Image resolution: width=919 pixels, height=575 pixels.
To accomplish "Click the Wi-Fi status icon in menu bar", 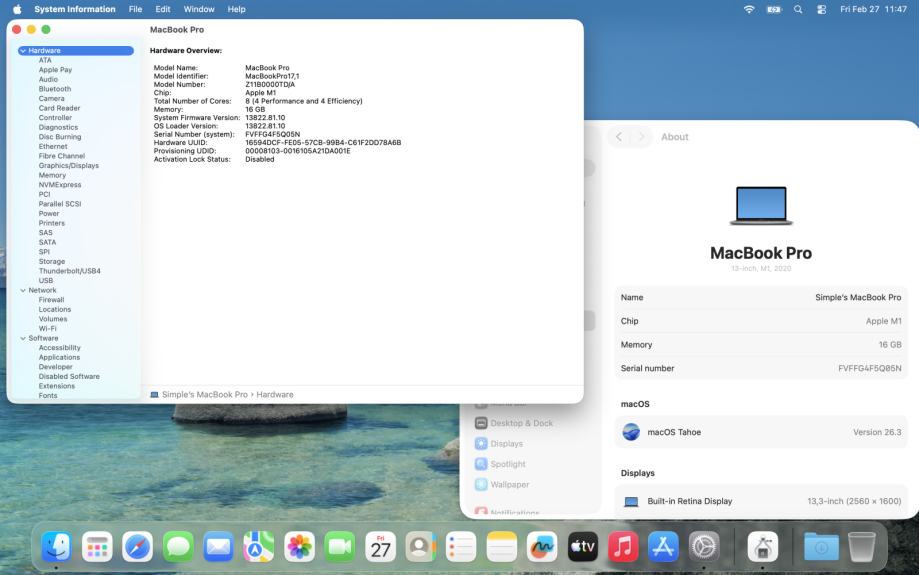I will [749, 9].
